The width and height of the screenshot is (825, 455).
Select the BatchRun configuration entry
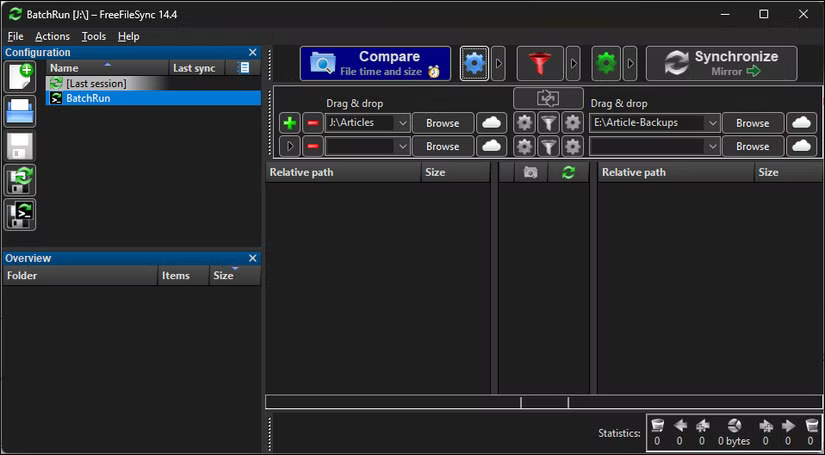(x=88, y=98)
